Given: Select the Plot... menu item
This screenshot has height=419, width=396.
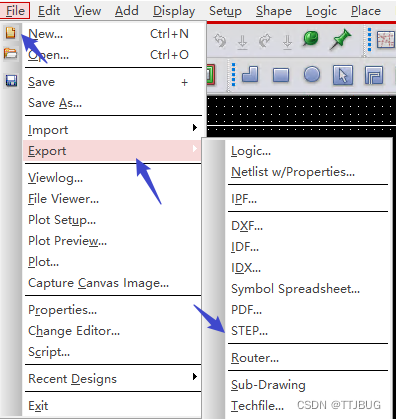Looking at the screenshot, I should pos(113,262).
